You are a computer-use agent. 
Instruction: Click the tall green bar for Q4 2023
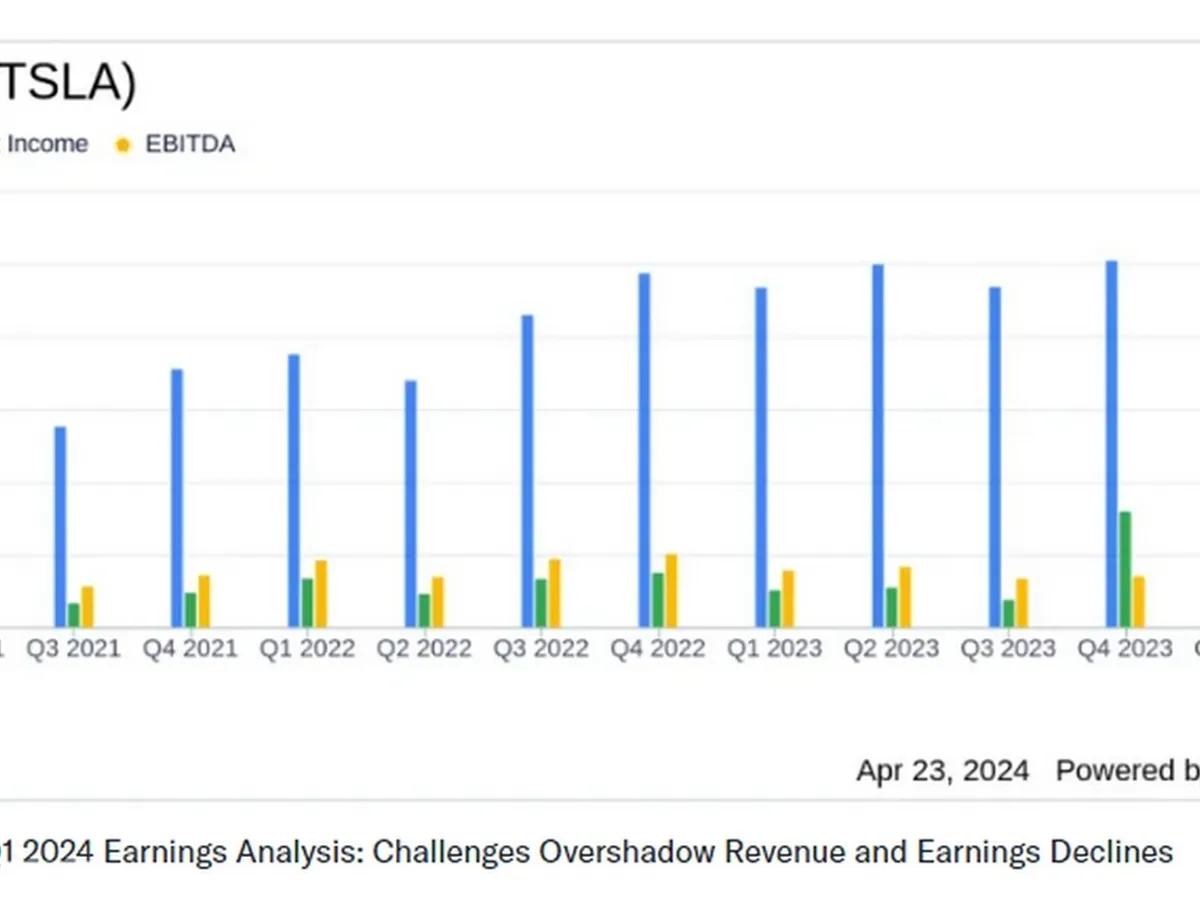pos(1125,568)
